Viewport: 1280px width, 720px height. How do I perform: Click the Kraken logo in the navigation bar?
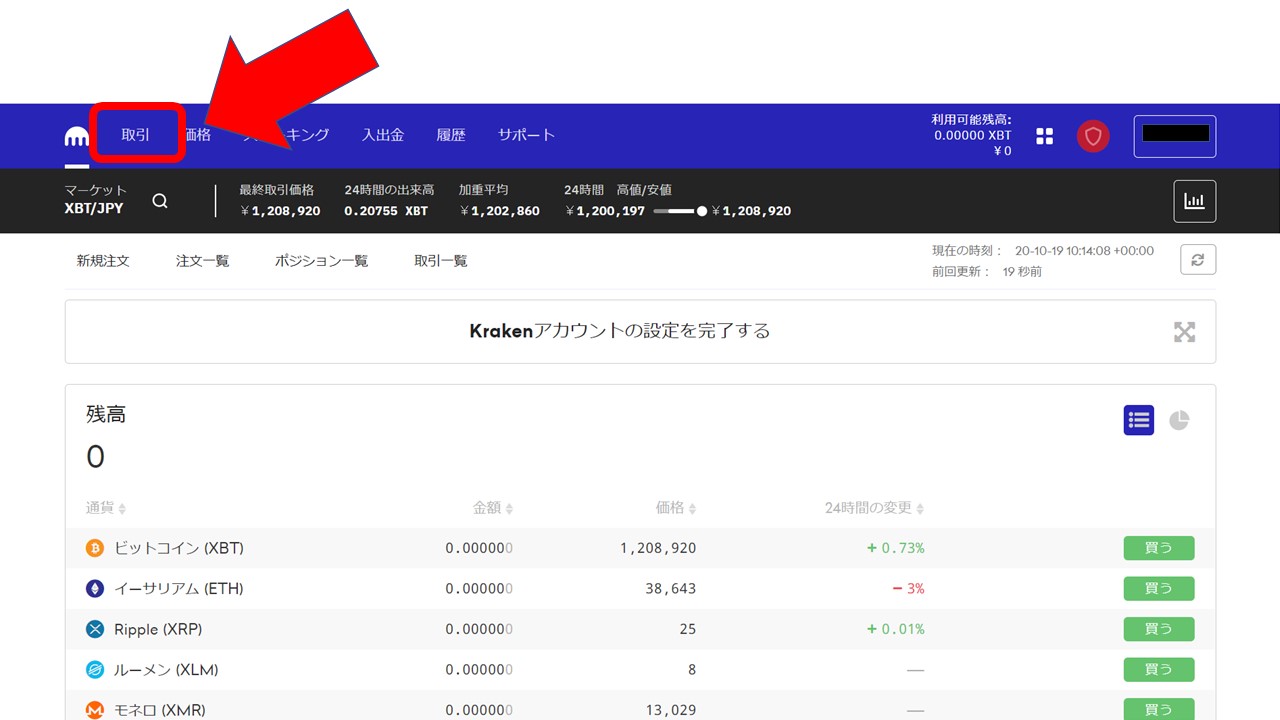(76, 136)
